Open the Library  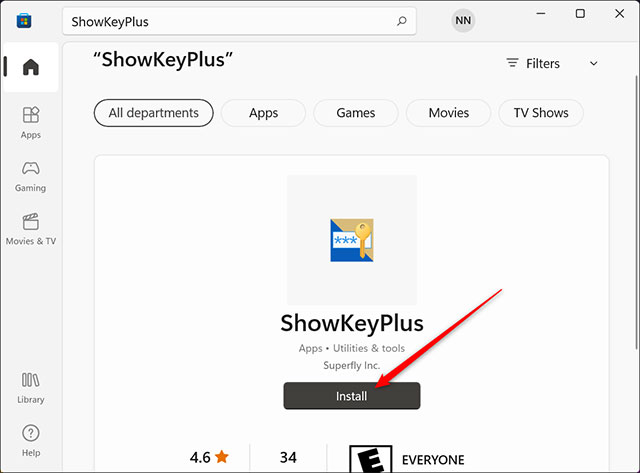click(x=31, y=388)
